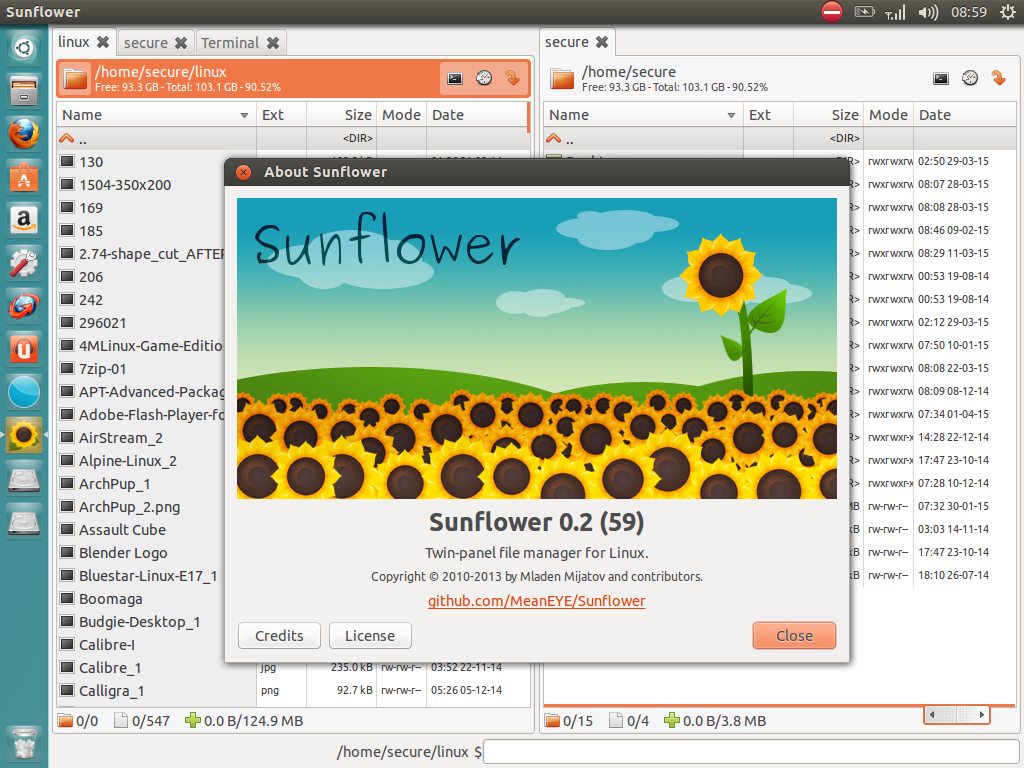1024x768 pixels.
Task: Open system gear menu in top bar
Action: [x=1008, y=12]
